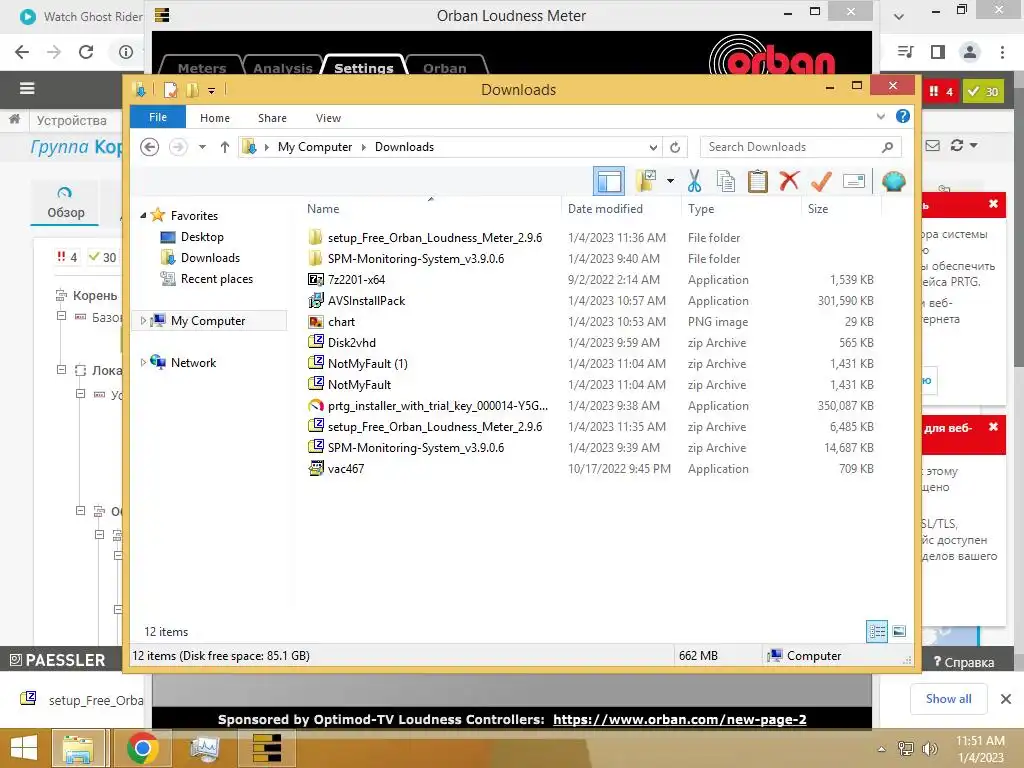Open Chrome profile avatar icon
Screen dimensions: 1024x768
tap(970, 52)
